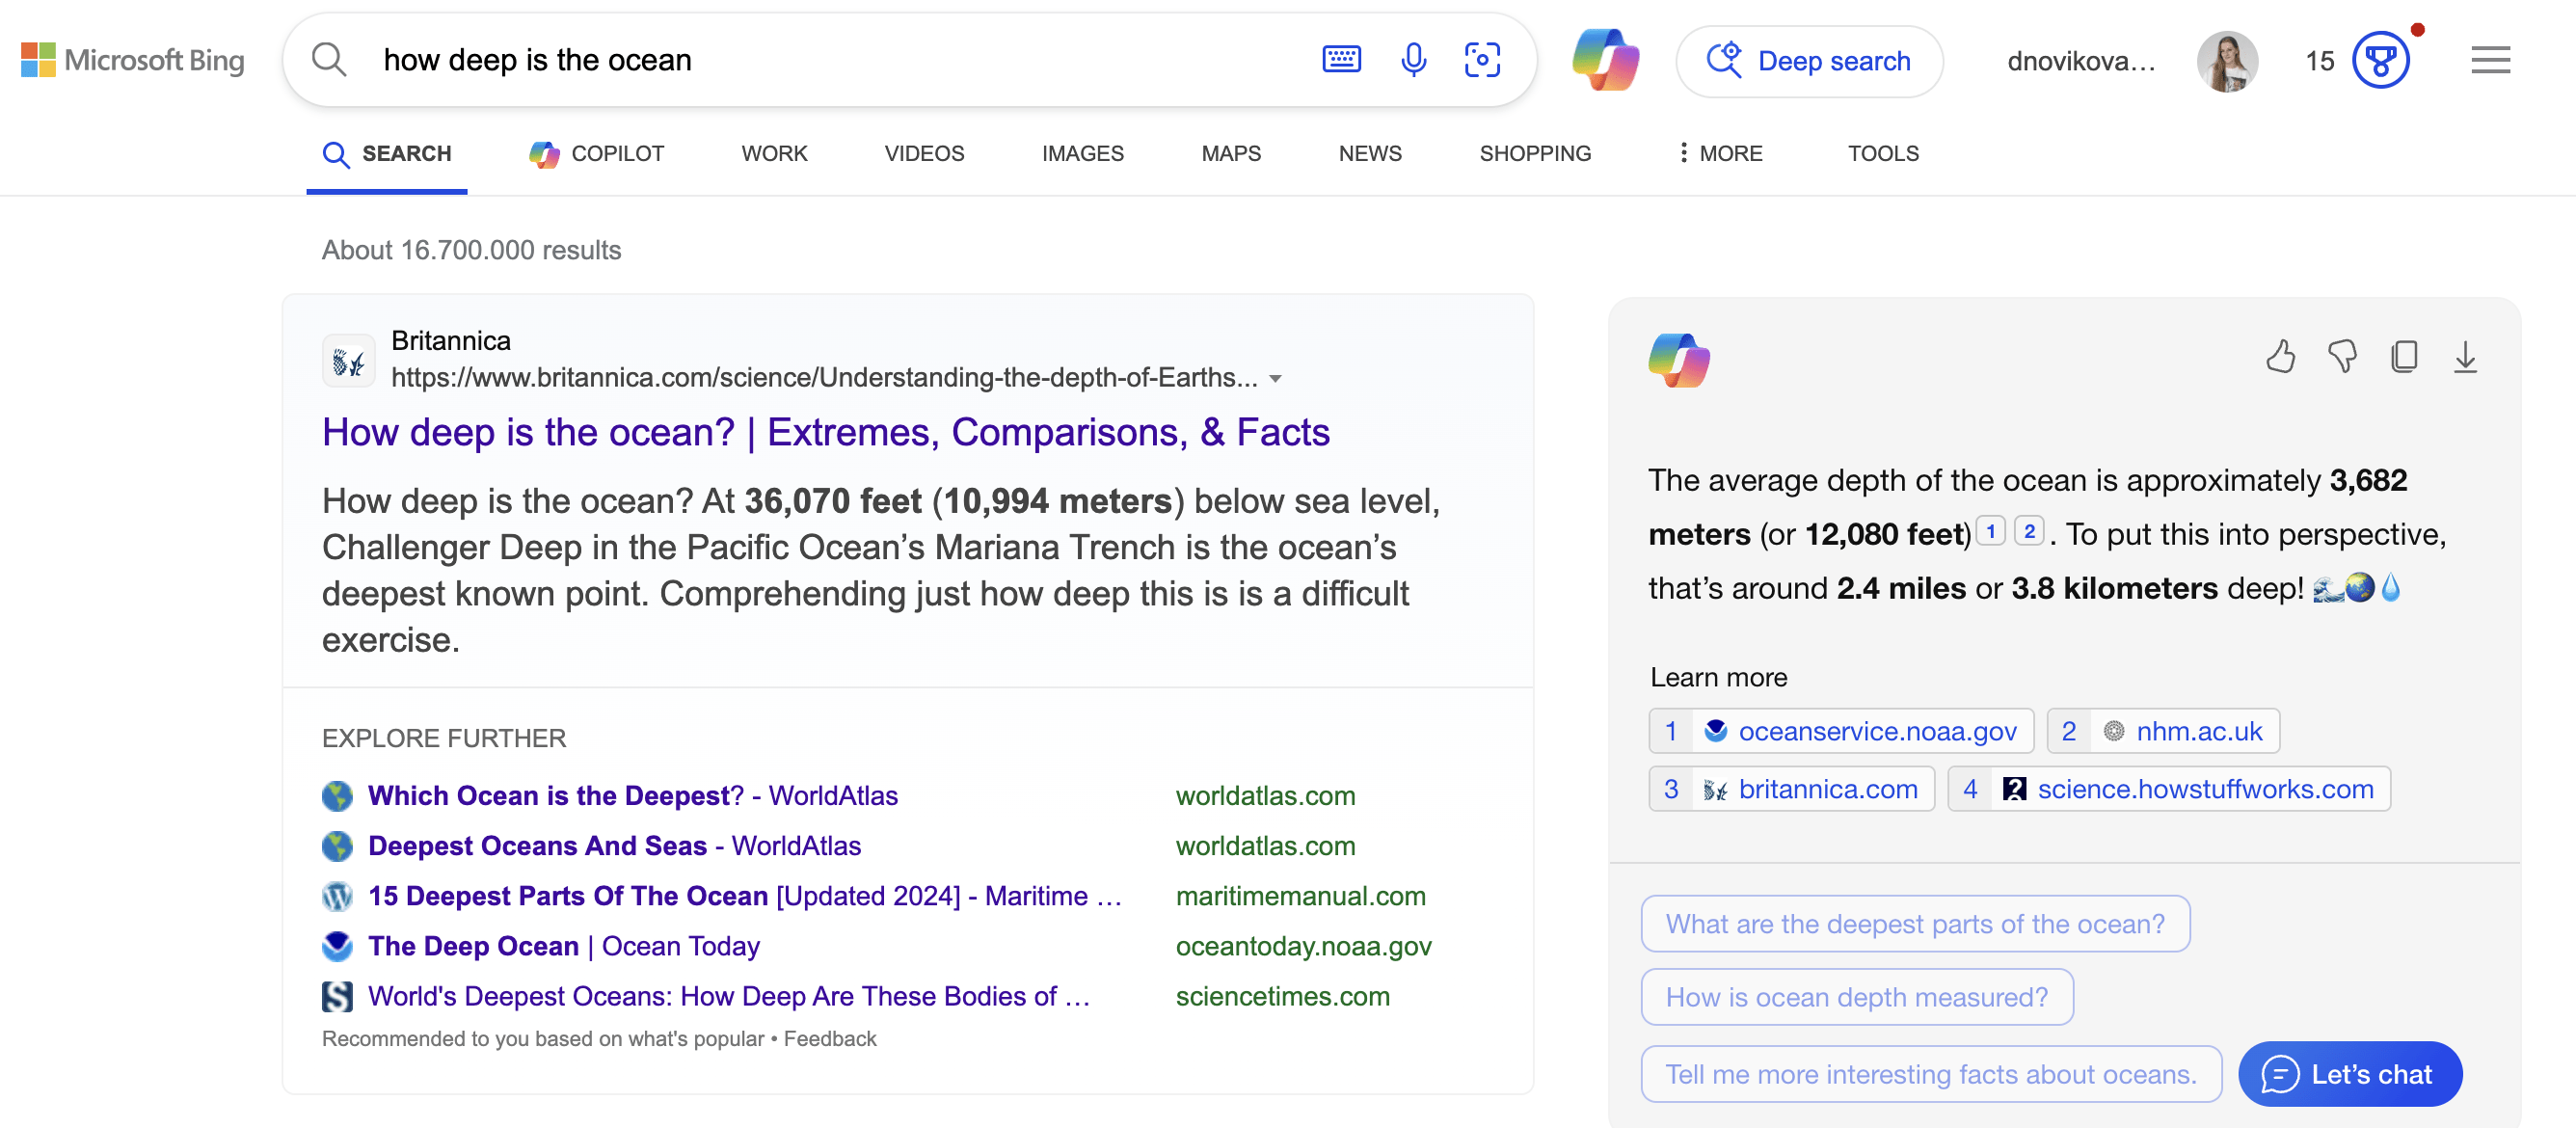Like the Copilot answer with thumbs up
Image resolution: width=2576 pixels, height=1128 pixels.
coord(2280,356)
